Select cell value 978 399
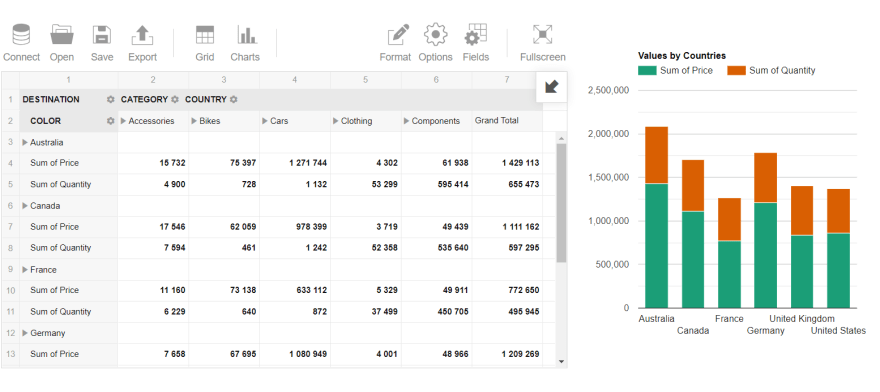The image size is (880, 392). [x=295, y=227]
